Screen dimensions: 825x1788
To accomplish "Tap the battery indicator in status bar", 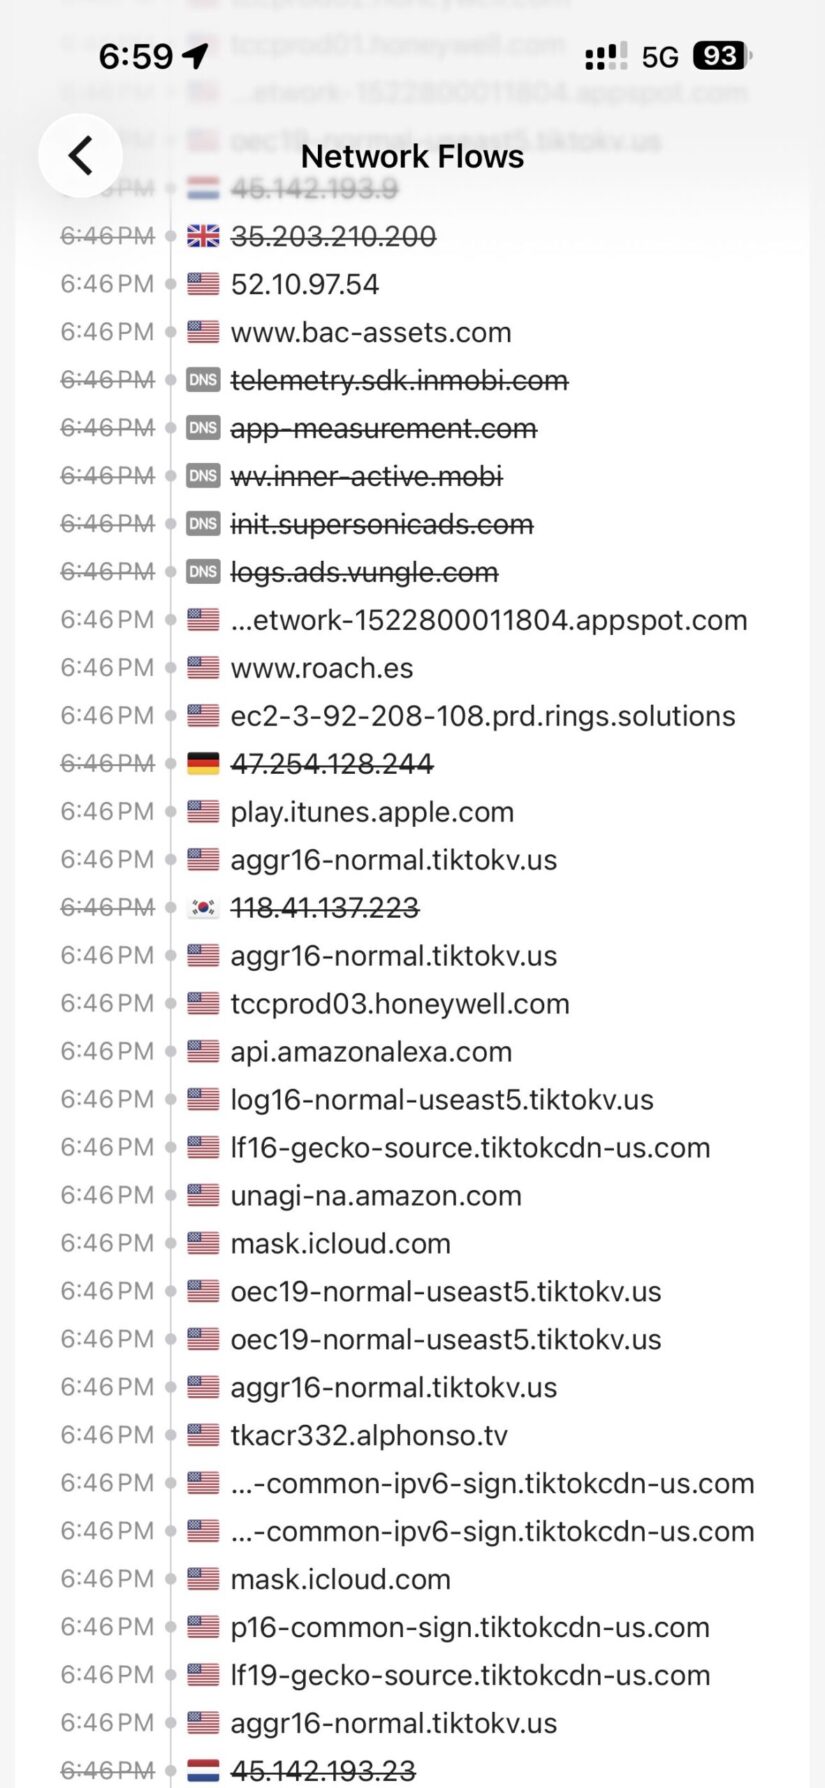I will point(720,56).
